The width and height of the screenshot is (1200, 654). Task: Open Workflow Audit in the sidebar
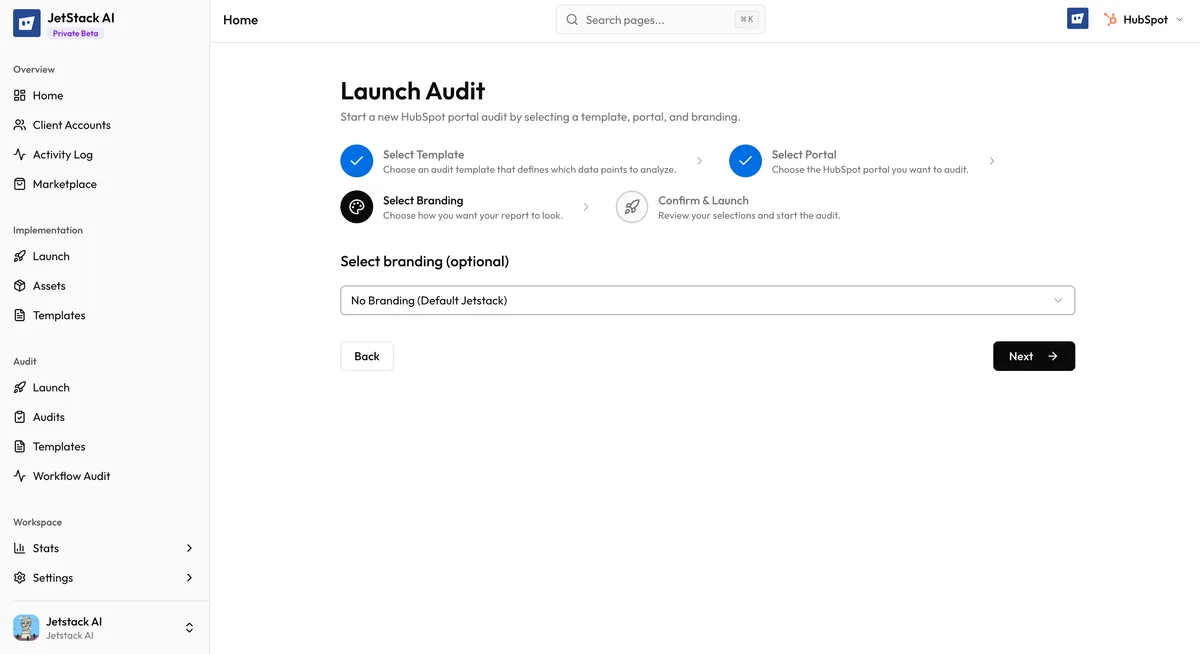click(x=70, y=475)
